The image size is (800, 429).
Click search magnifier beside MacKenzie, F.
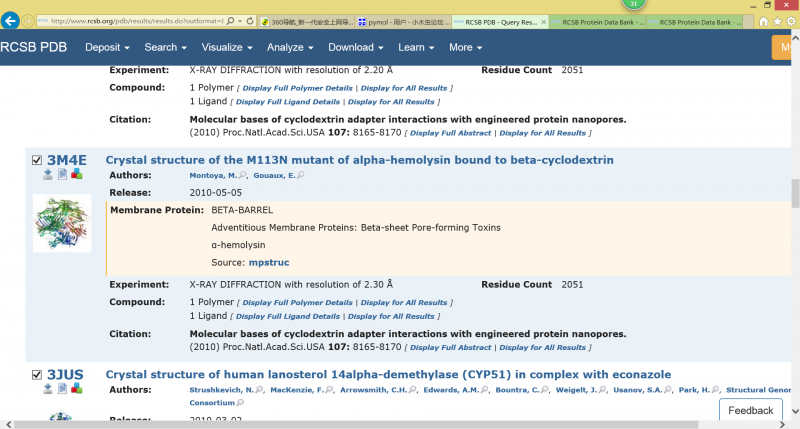coord(330,390)
